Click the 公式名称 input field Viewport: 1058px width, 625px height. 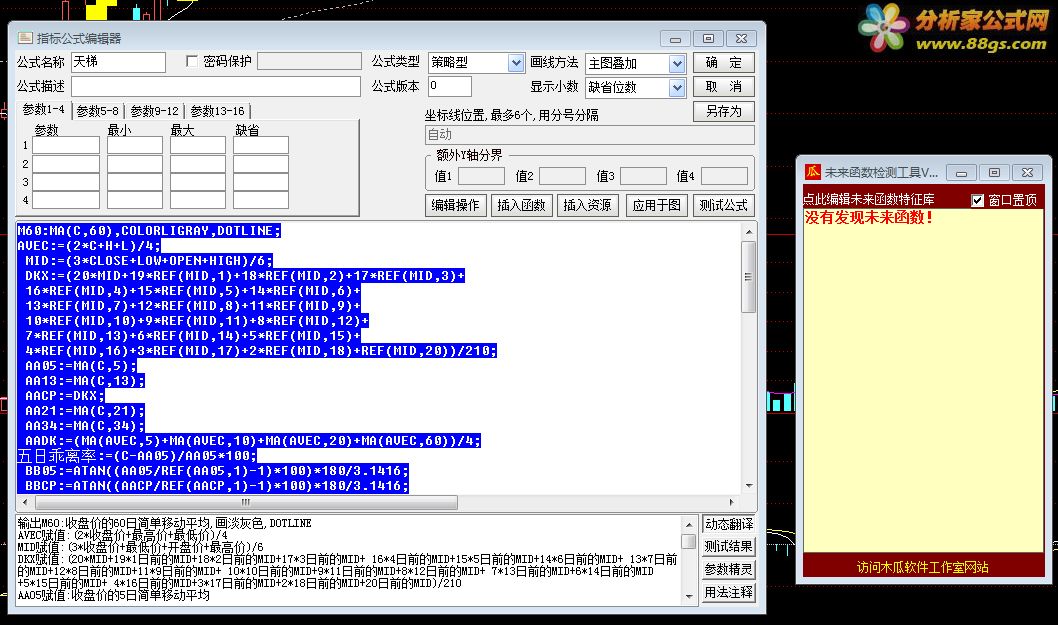[x=118, y=62]
